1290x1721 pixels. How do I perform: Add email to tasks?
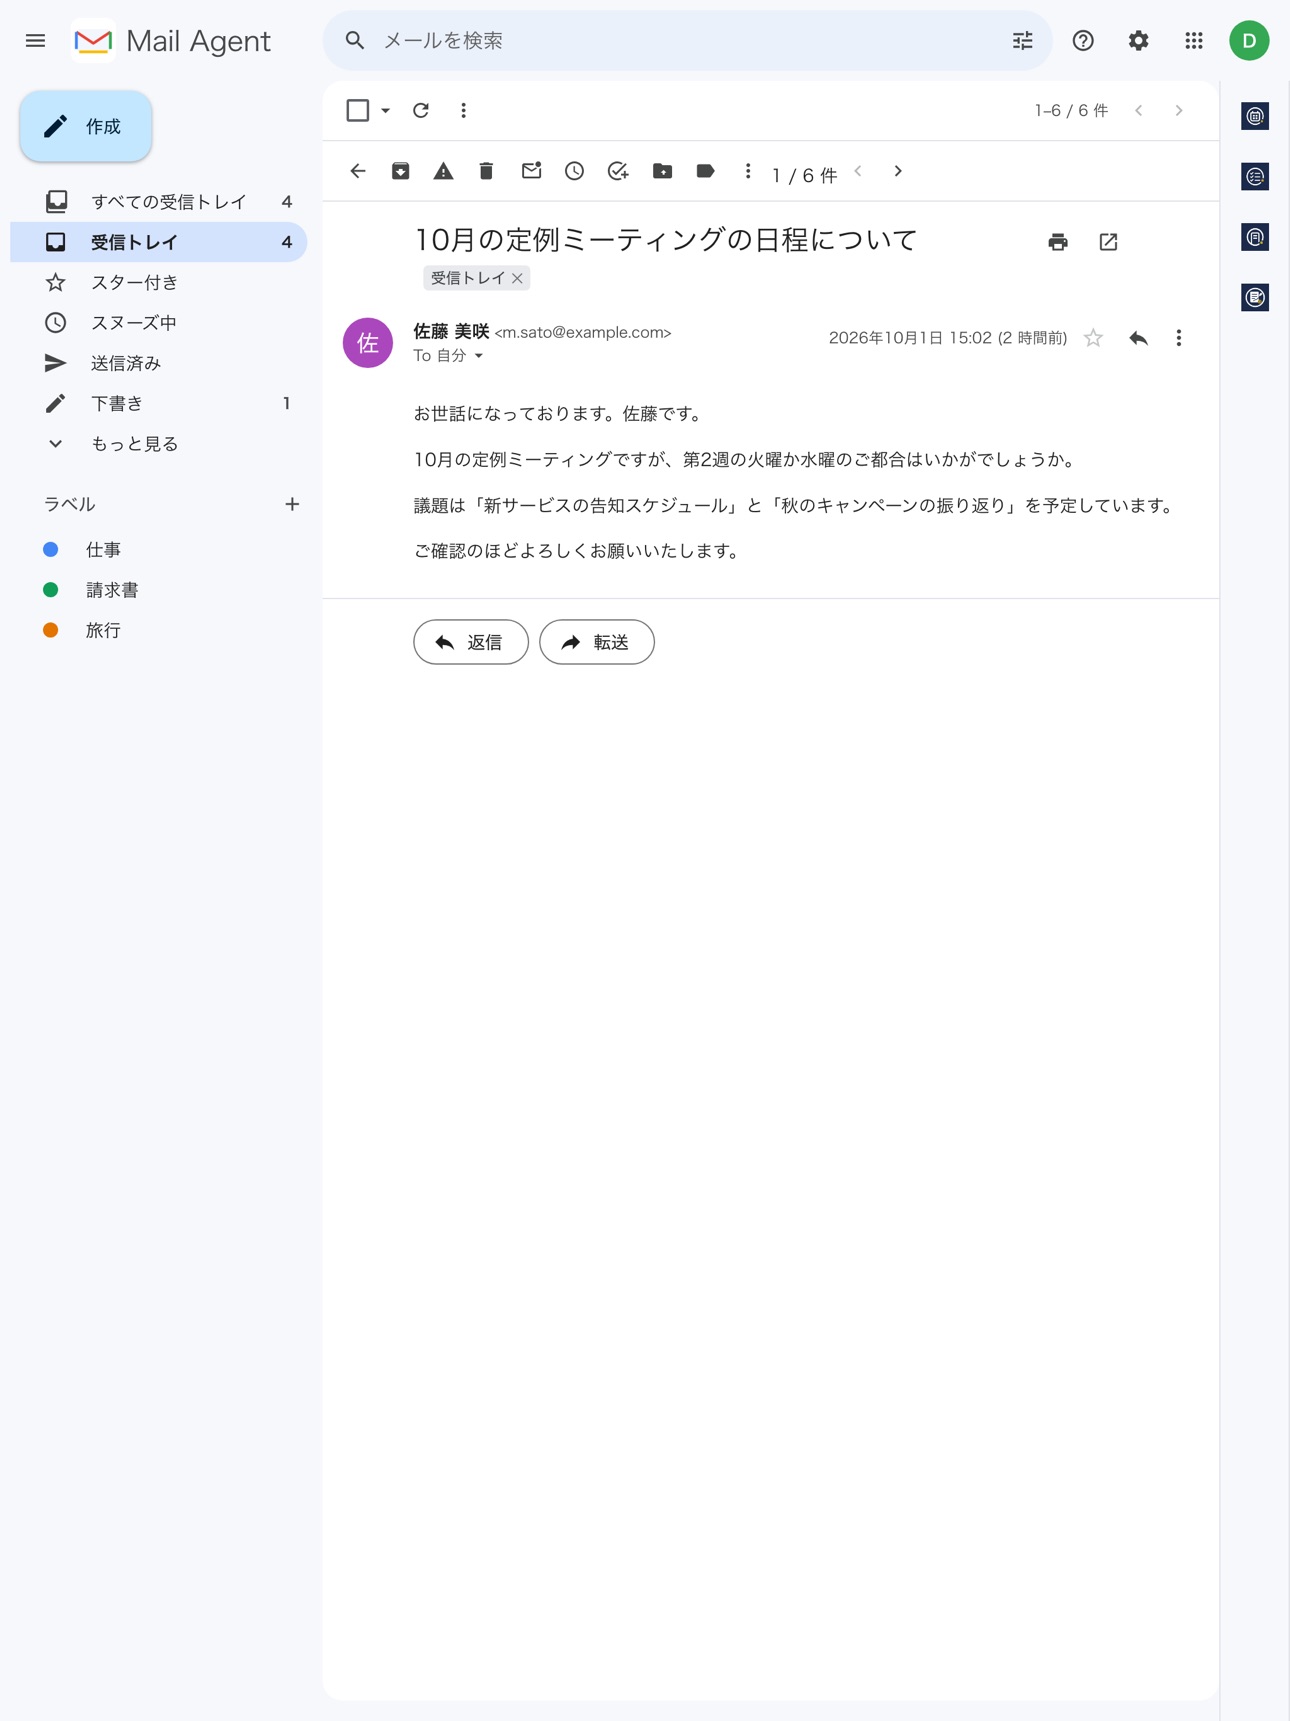[x=618, y=172]
